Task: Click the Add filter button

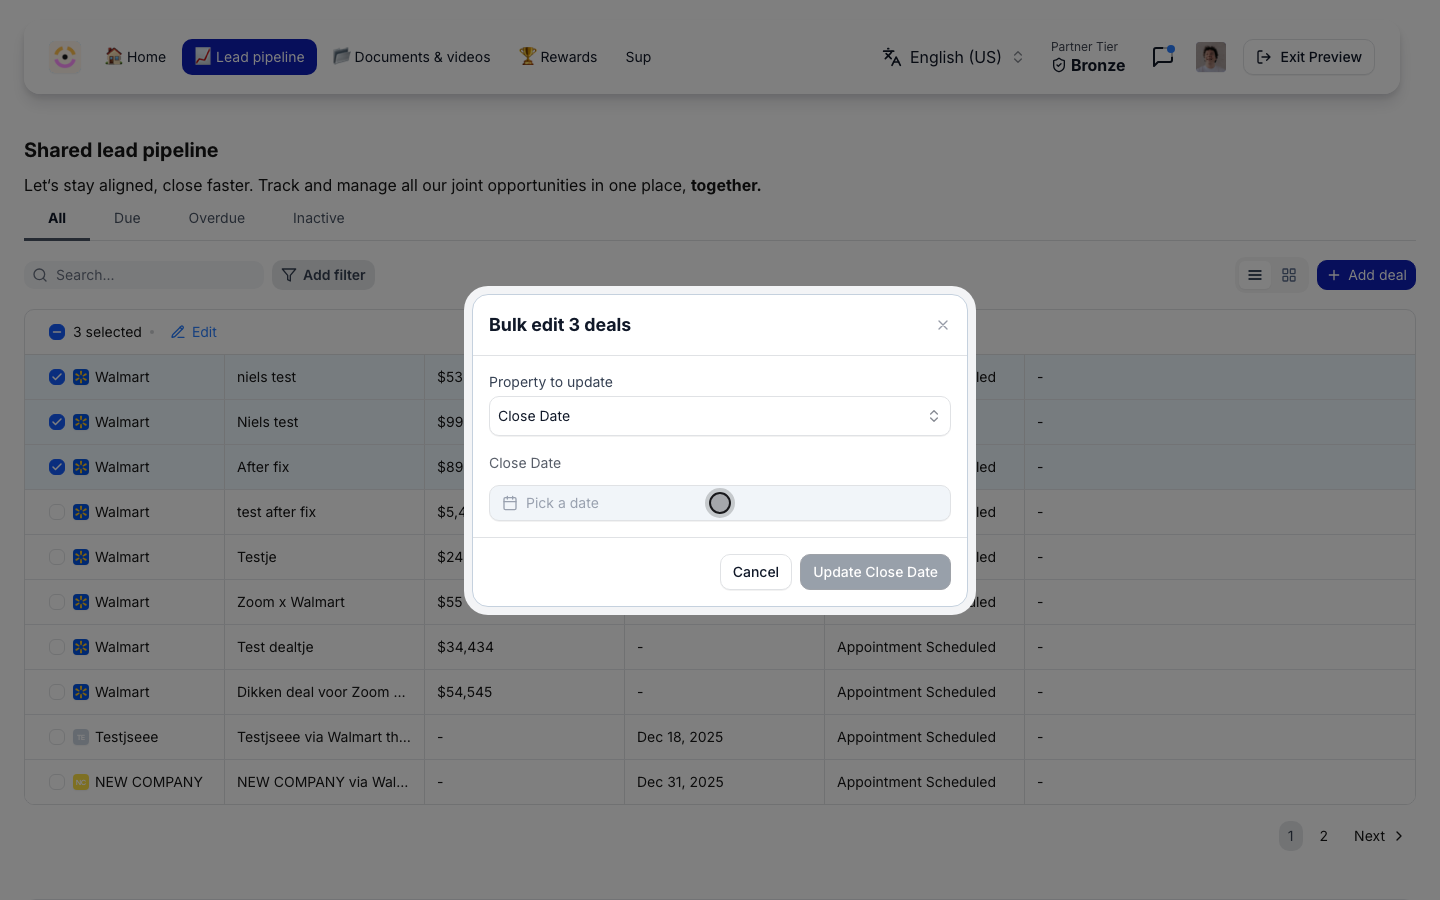Action: [323, 275]
